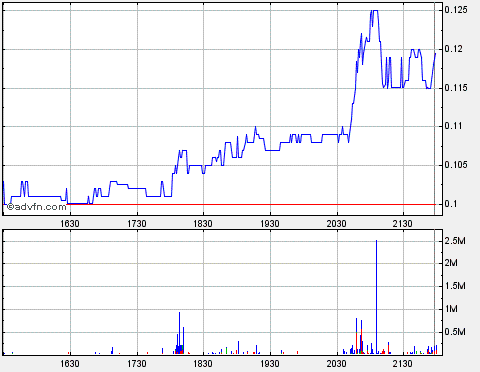The height and width of the screenshot is (372, 480).
Task: Click the 1.5M volume axis label
Action: 455,286
